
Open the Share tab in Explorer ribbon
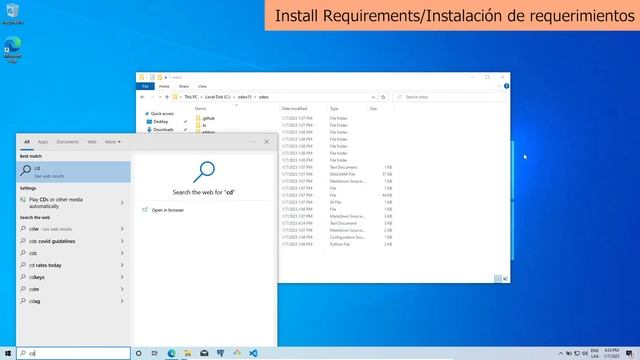(184, 87)
